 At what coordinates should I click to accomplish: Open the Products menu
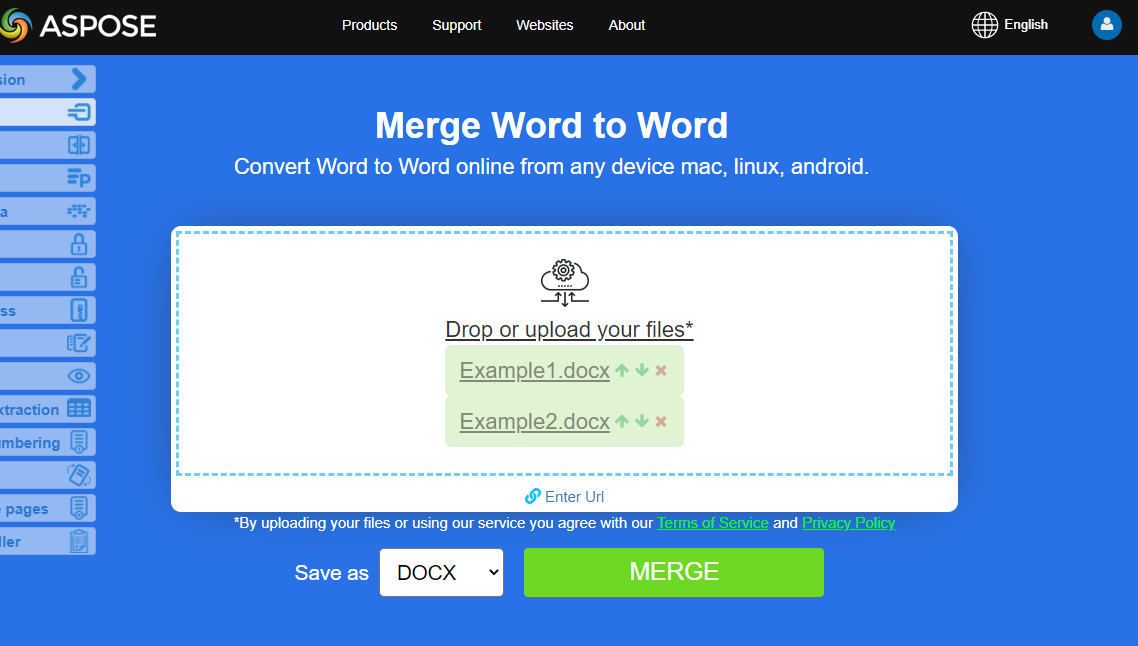click(x=369, y=25)
